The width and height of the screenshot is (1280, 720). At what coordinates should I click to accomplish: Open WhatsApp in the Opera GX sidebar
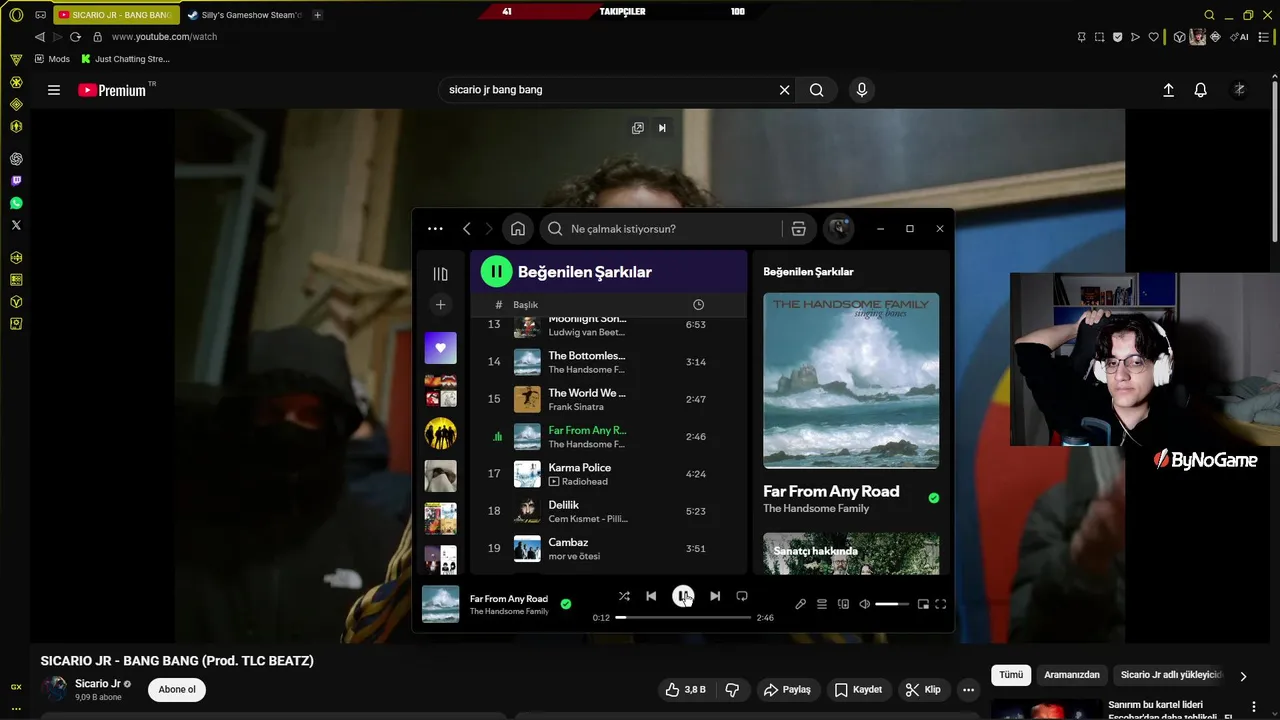click(x=16, y=203)
